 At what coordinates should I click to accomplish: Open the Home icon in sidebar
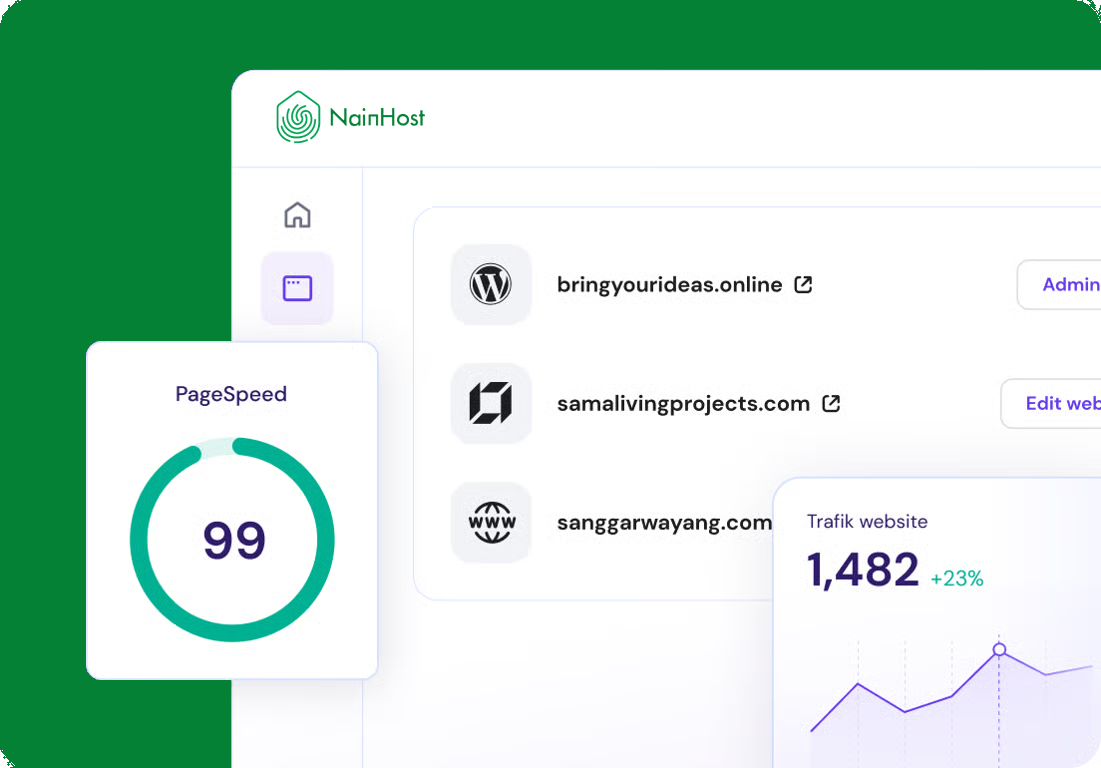coord(297,215)
